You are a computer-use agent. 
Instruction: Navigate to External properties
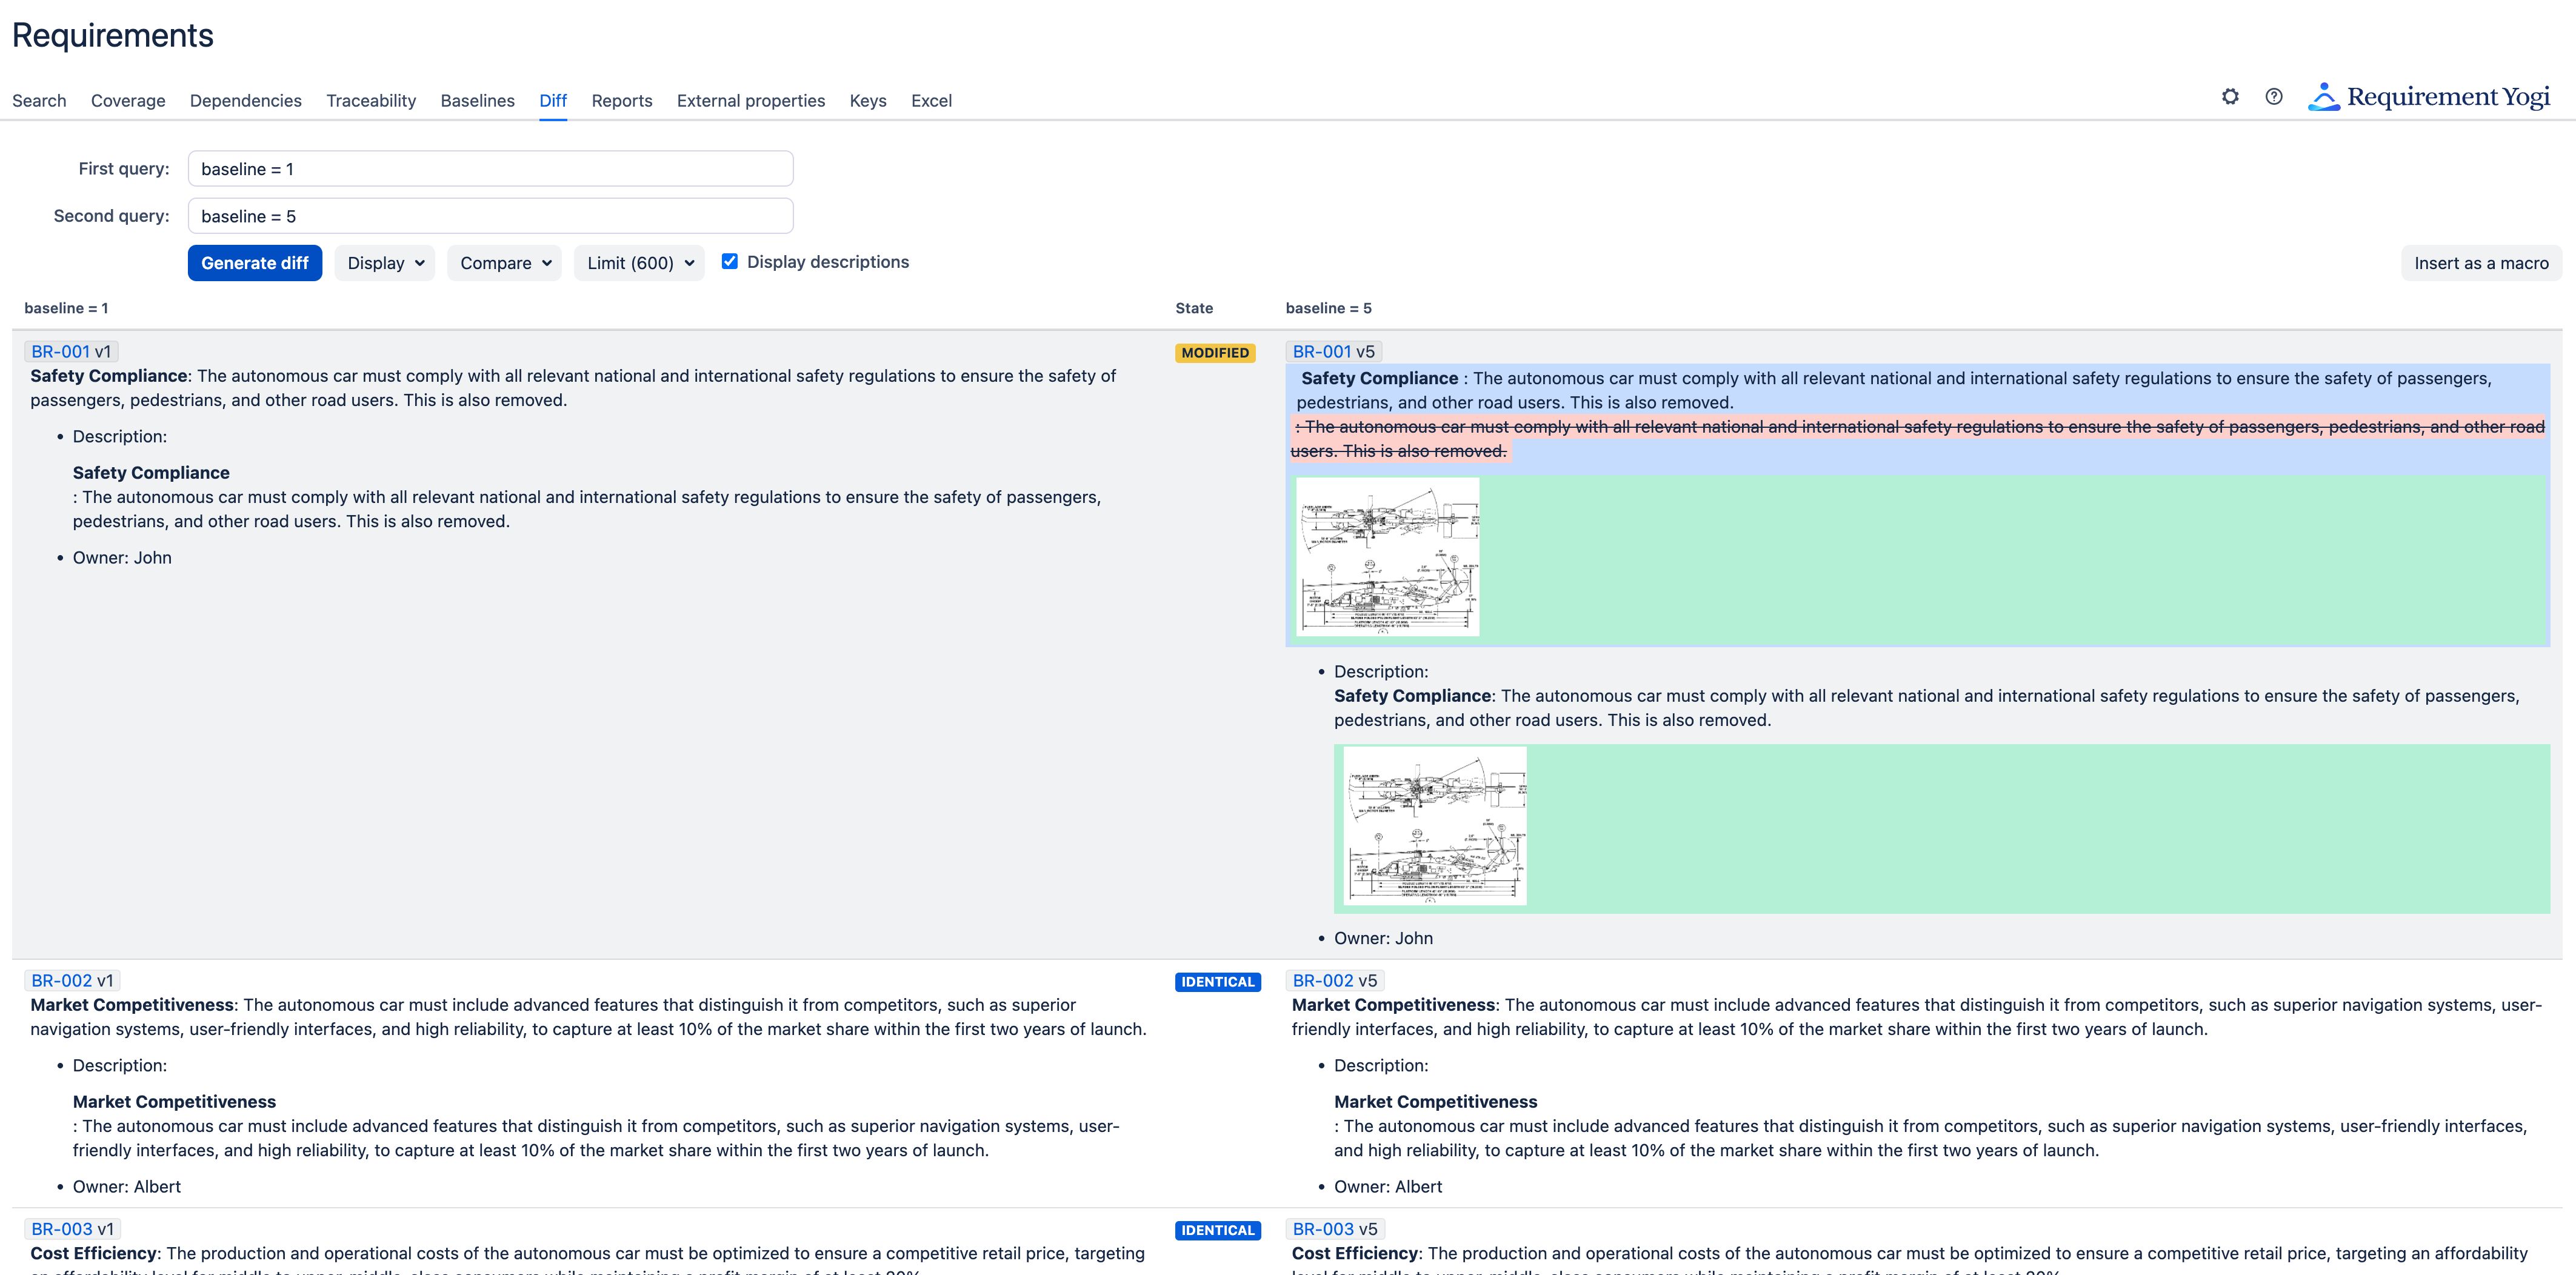751,100
